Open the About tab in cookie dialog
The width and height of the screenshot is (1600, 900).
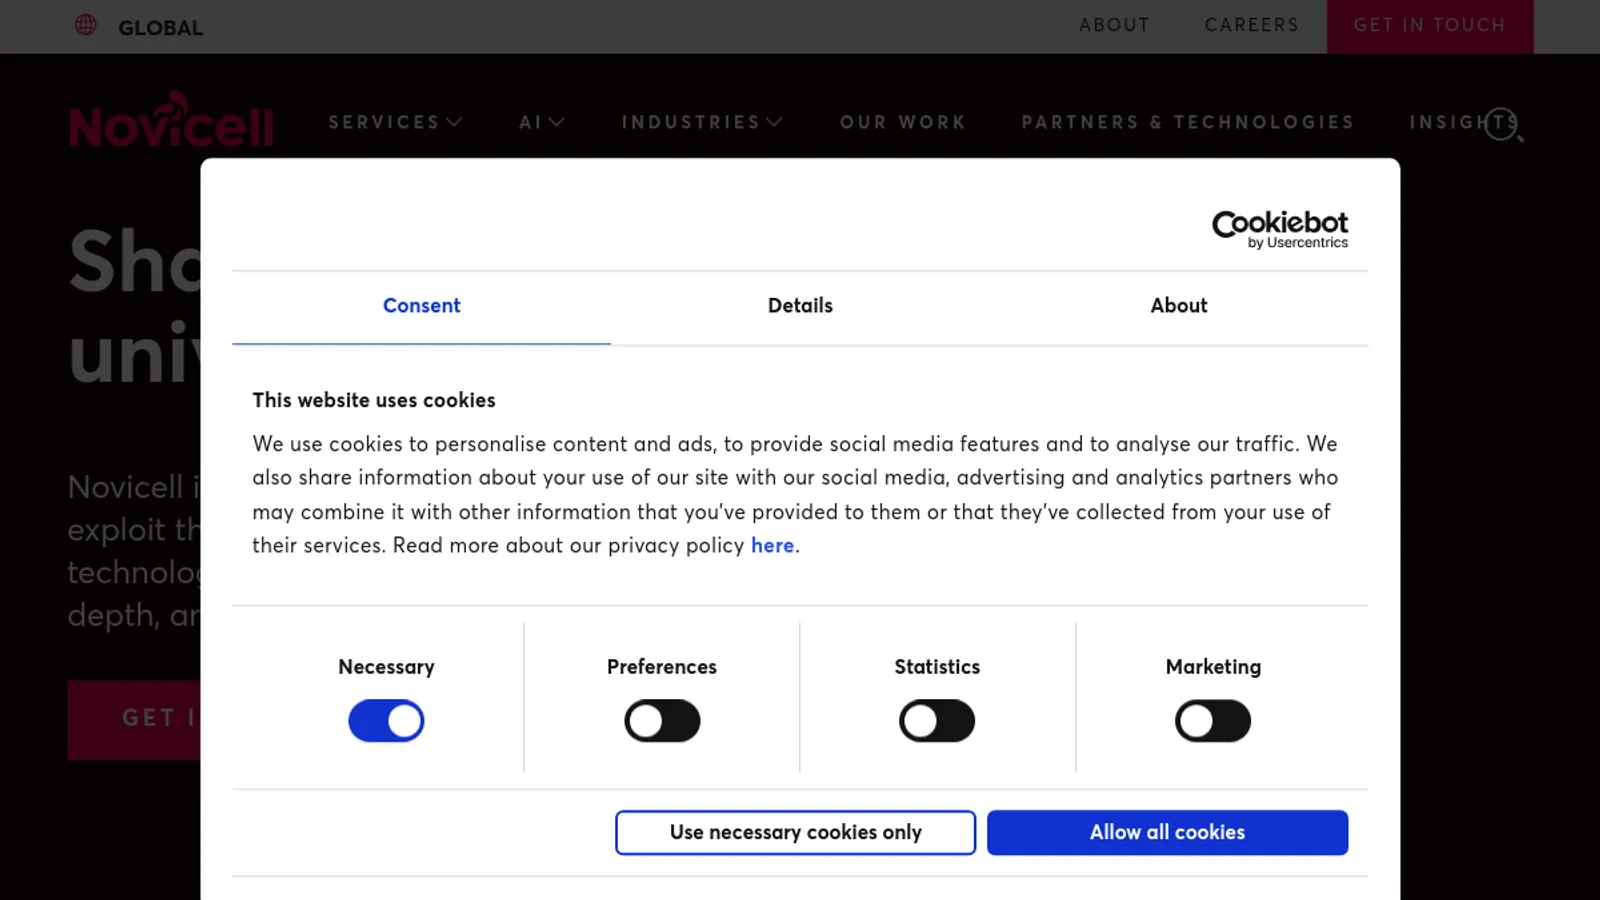(1179, 307)
